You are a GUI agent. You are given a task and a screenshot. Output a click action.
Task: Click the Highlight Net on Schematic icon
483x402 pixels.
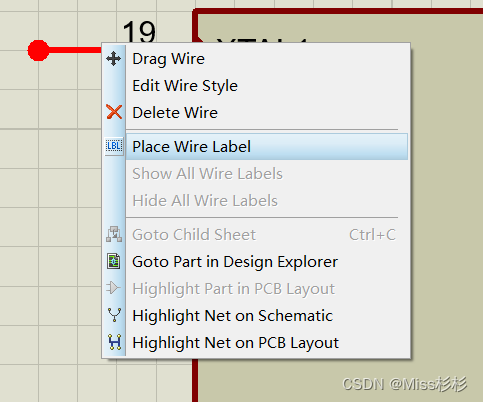pyautogui.click(x=114, y=315)
